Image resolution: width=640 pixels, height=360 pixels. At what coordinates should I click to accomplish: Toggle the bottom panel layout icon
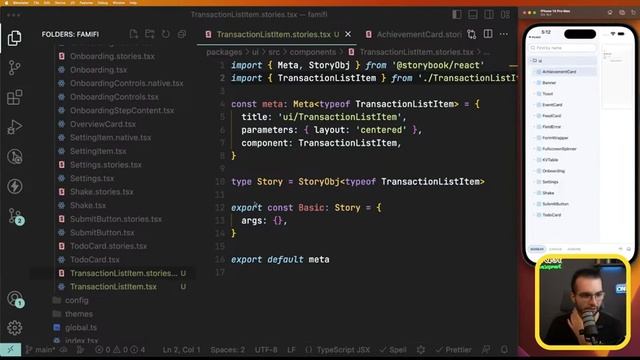(x=473, y=15)
